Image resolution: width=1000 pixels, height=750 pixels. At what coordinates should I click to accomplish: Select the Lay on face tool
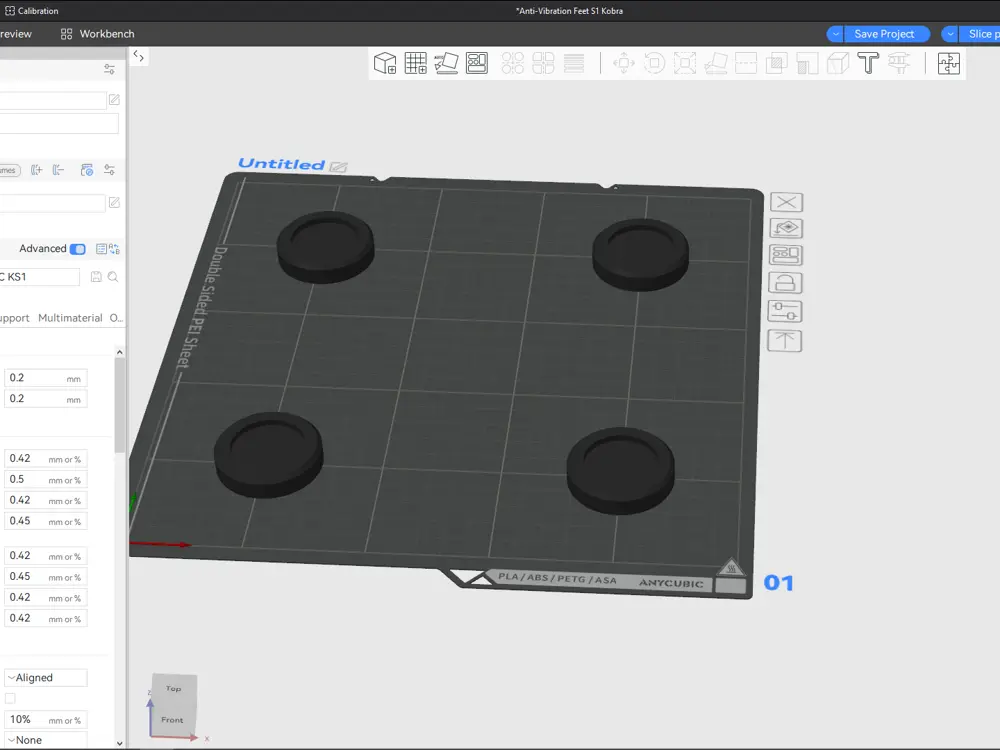point(716,63)
